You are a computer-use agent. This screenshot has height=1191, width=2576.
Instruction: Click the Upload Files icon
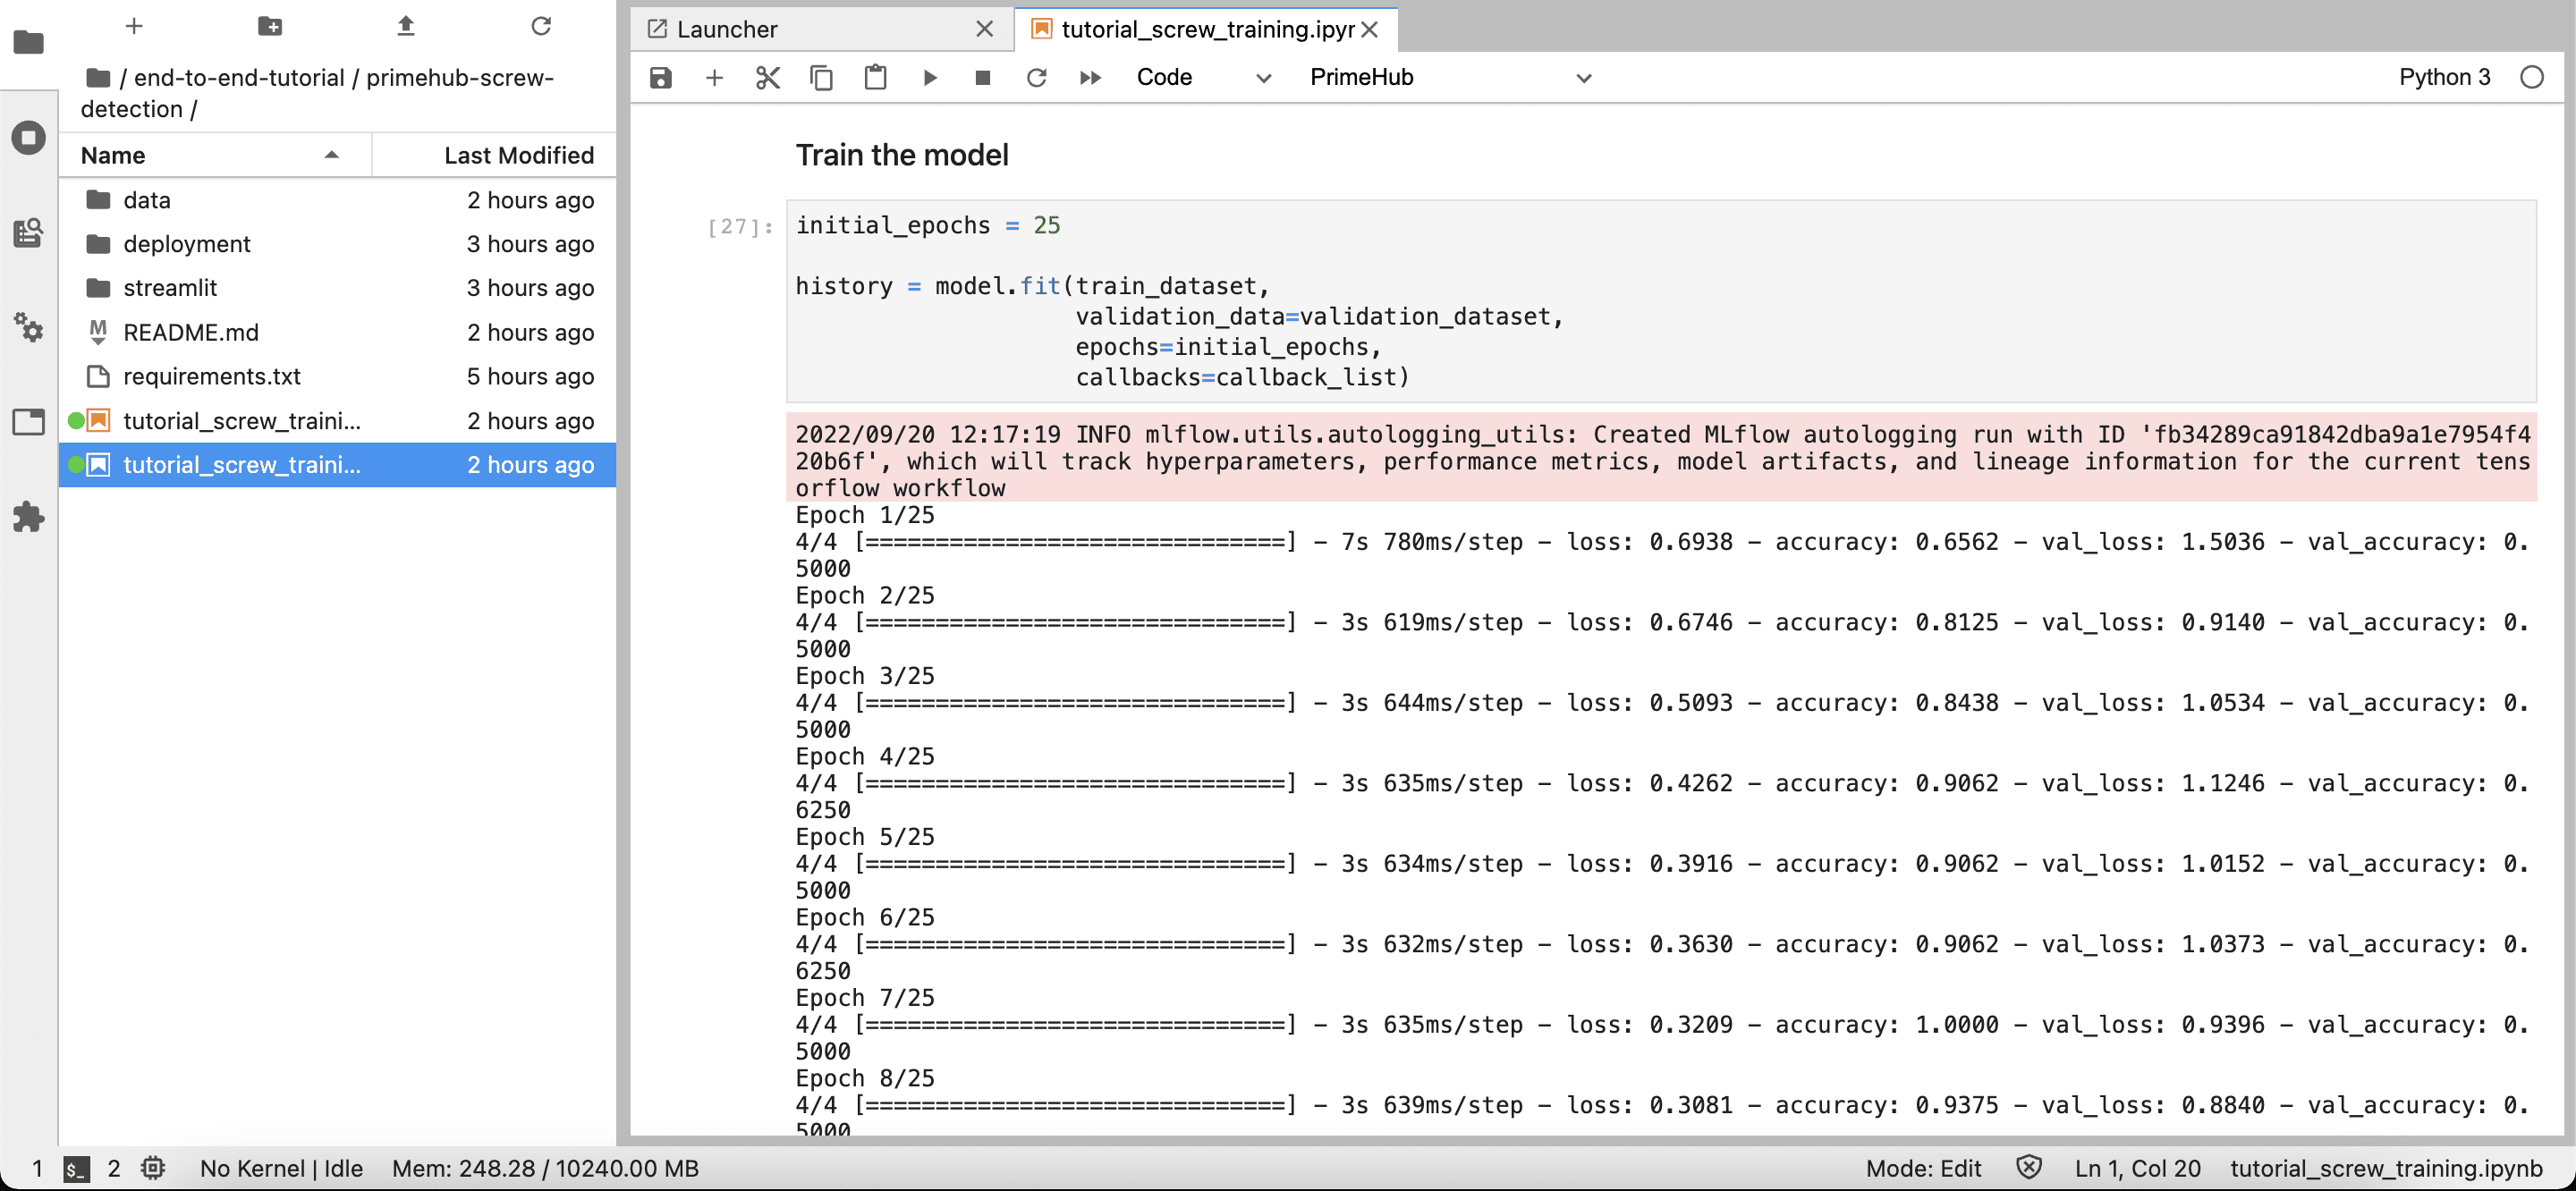pyautogui.click(x=405, y=25)
